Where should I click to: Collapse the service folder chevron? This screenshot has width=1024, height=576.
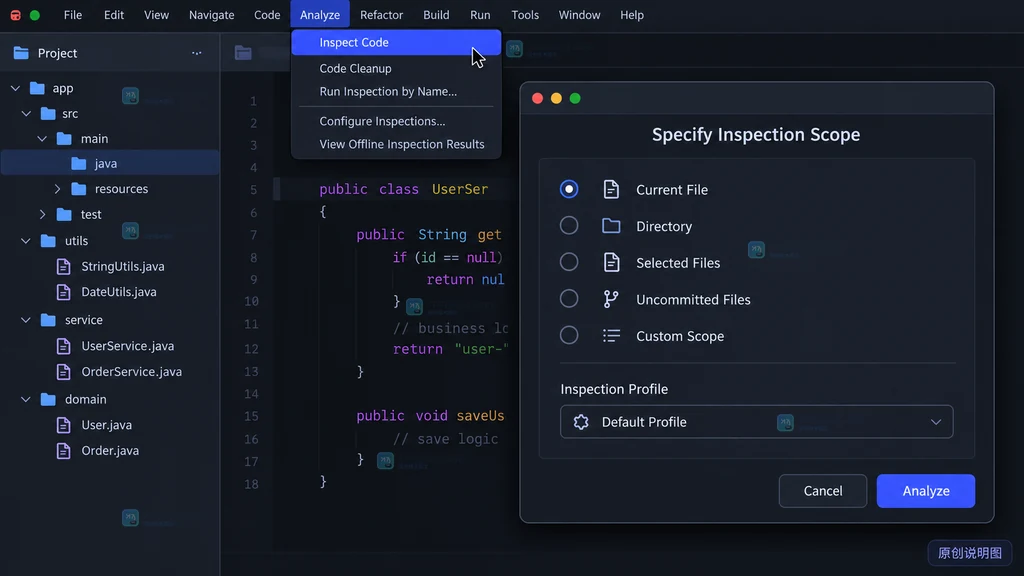pyautogui.click(x=26, y=320)
